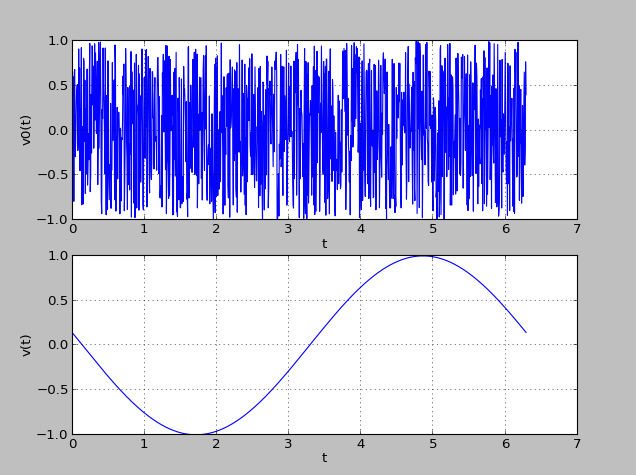The height and width of the screenshot is (475, 636).
Task: Click the v(t) y-axis label
Action: 26,346
